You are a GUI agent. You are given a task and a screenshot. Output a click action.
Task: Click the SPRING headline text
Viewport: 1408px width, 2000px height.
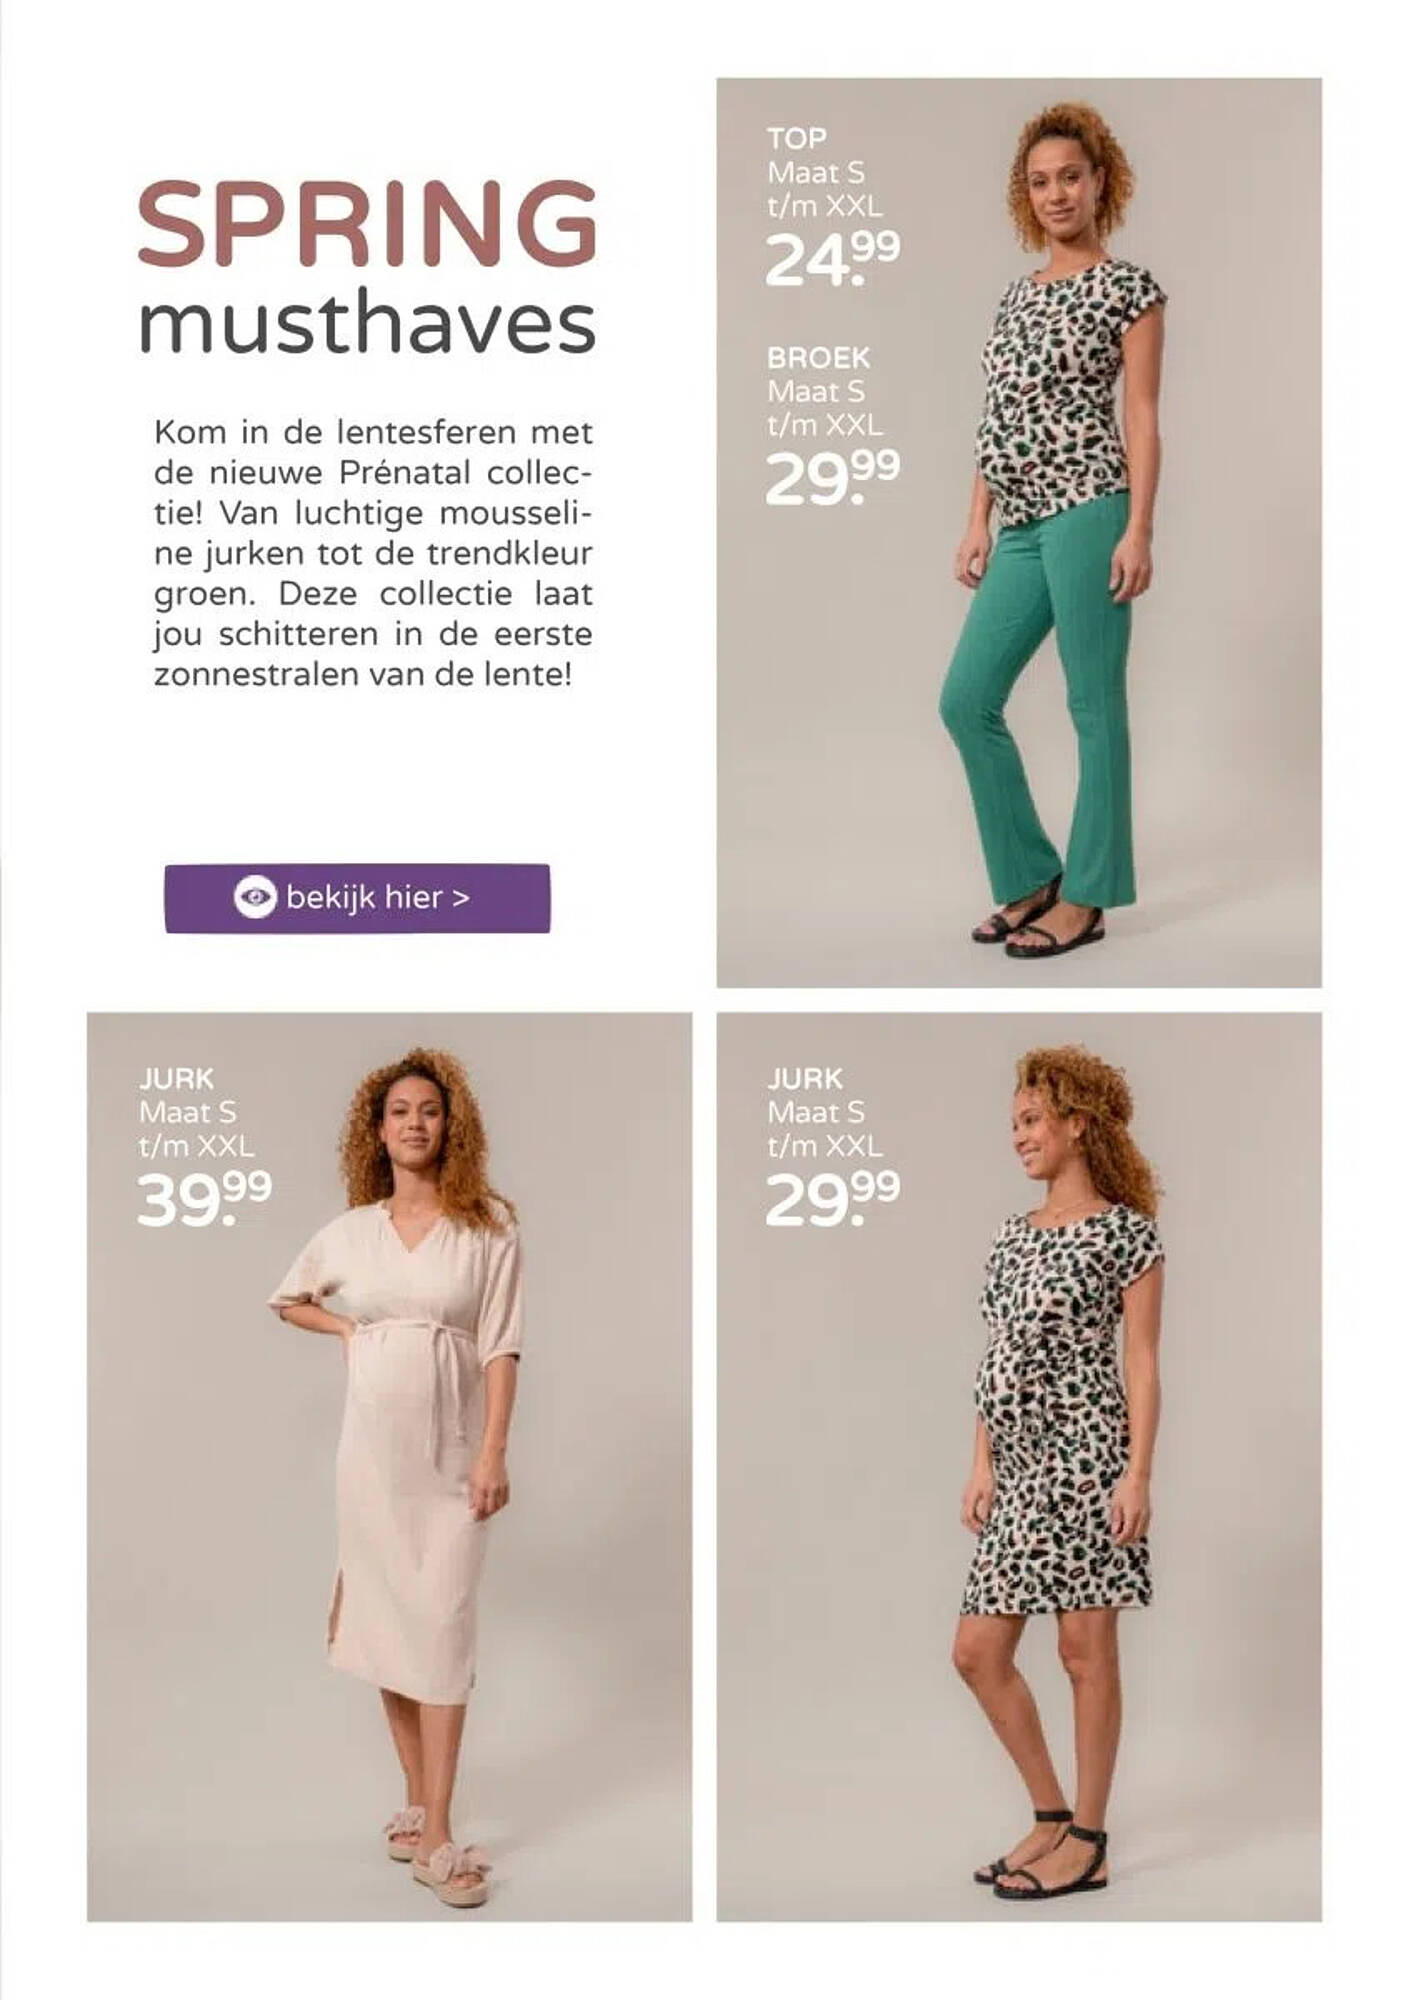(367, 225)
